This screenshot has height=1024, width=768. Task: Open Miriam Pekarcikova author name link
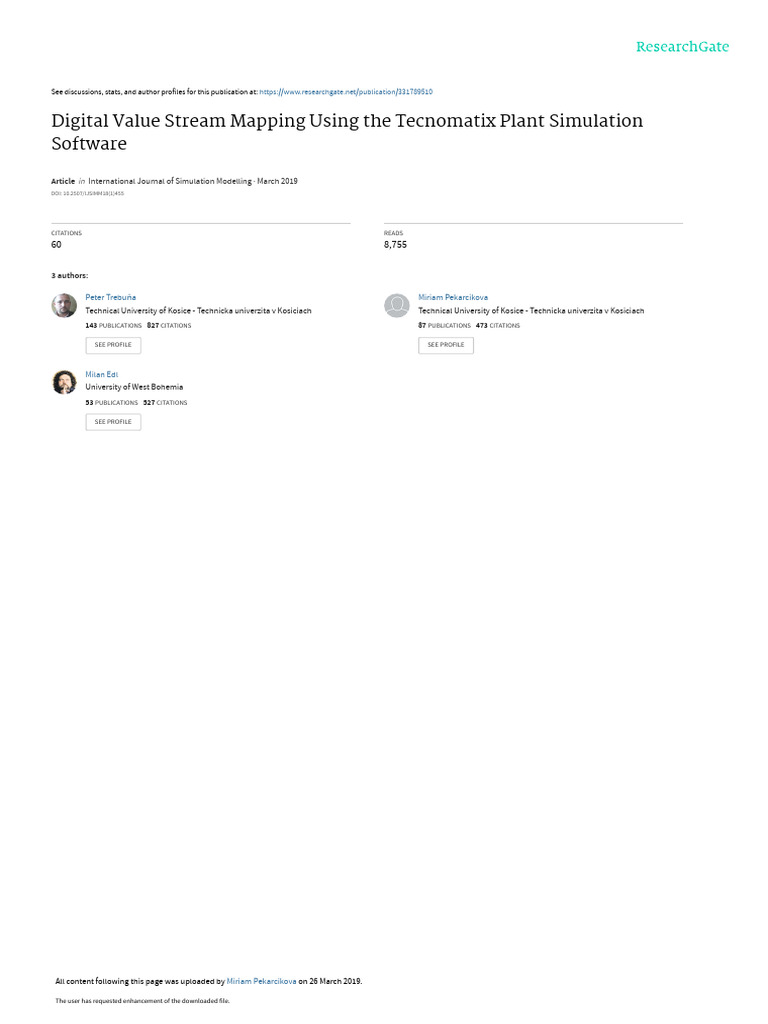click(x=453, y=297)
